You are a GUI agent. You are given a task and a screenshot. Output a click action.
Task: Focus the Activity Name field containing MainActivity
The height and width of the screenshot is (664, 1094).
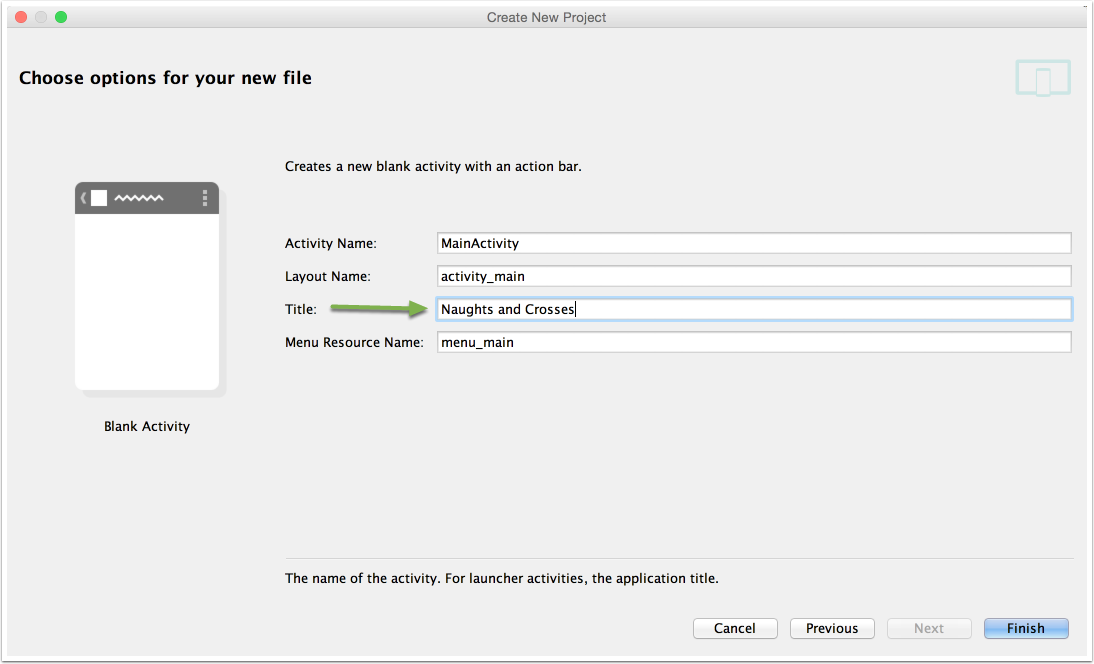coord(754,243)
